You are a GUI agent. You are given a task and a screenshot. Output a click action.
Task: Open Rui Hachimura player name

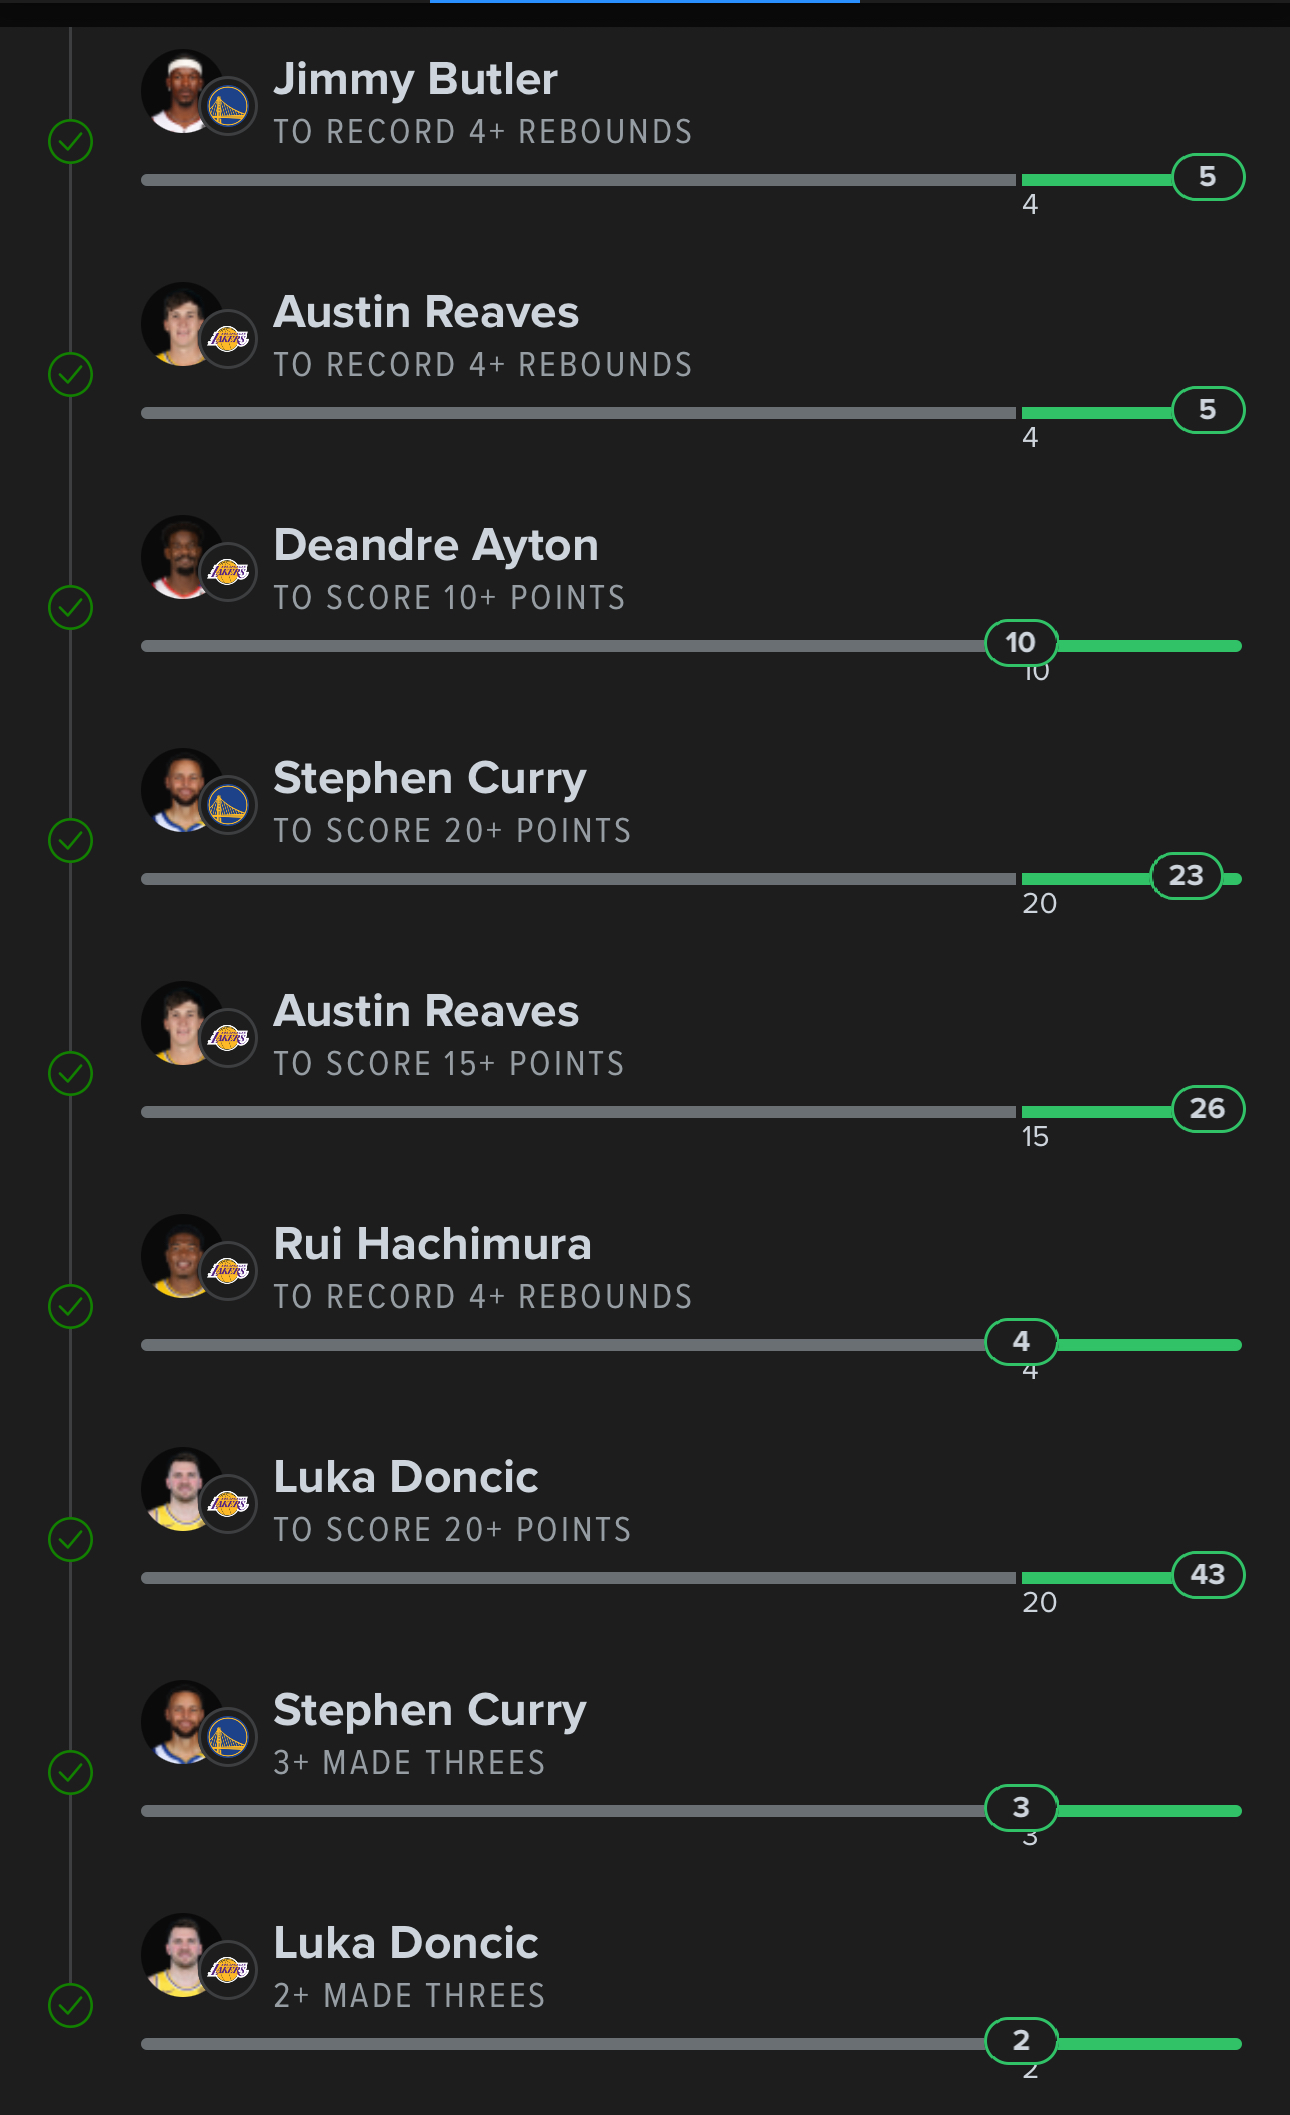[432, 1245]
